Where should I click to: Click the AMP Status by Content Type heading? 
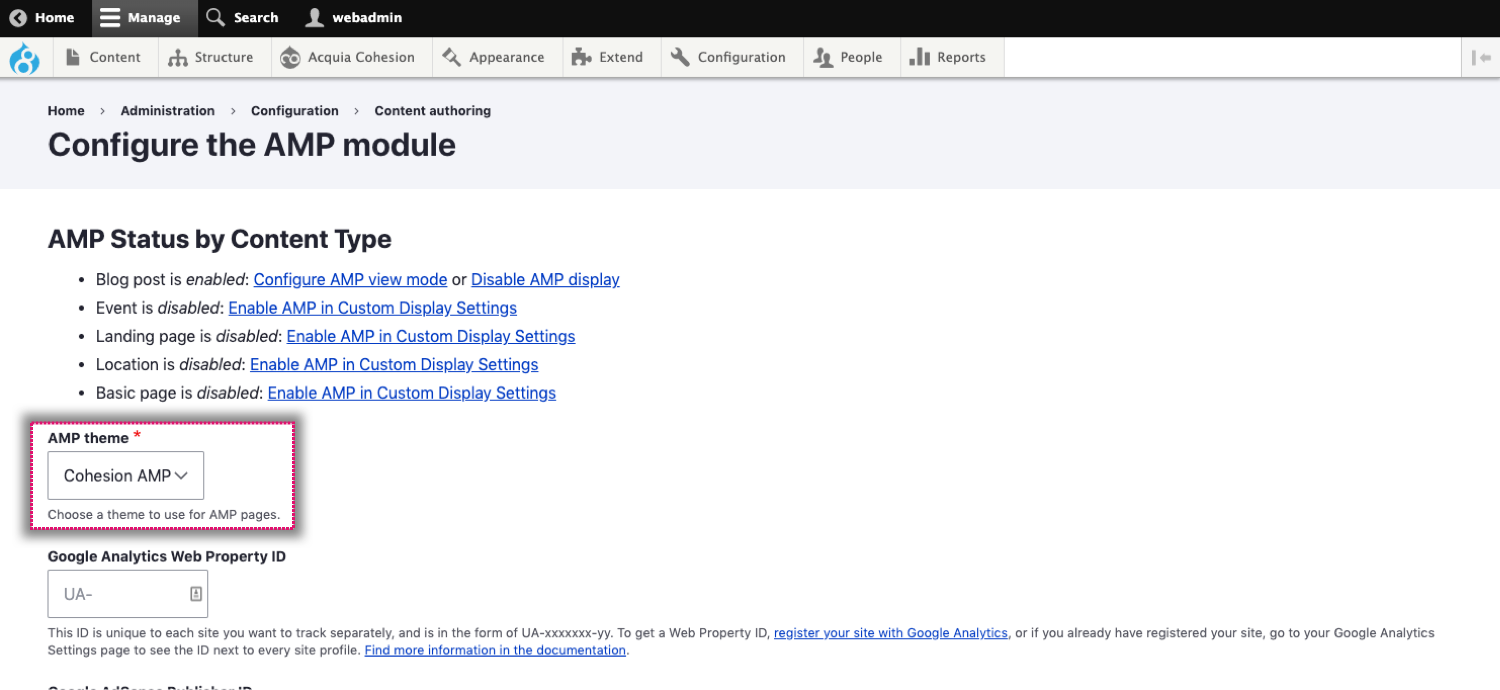pyautogui.click(x=220, y=240)
